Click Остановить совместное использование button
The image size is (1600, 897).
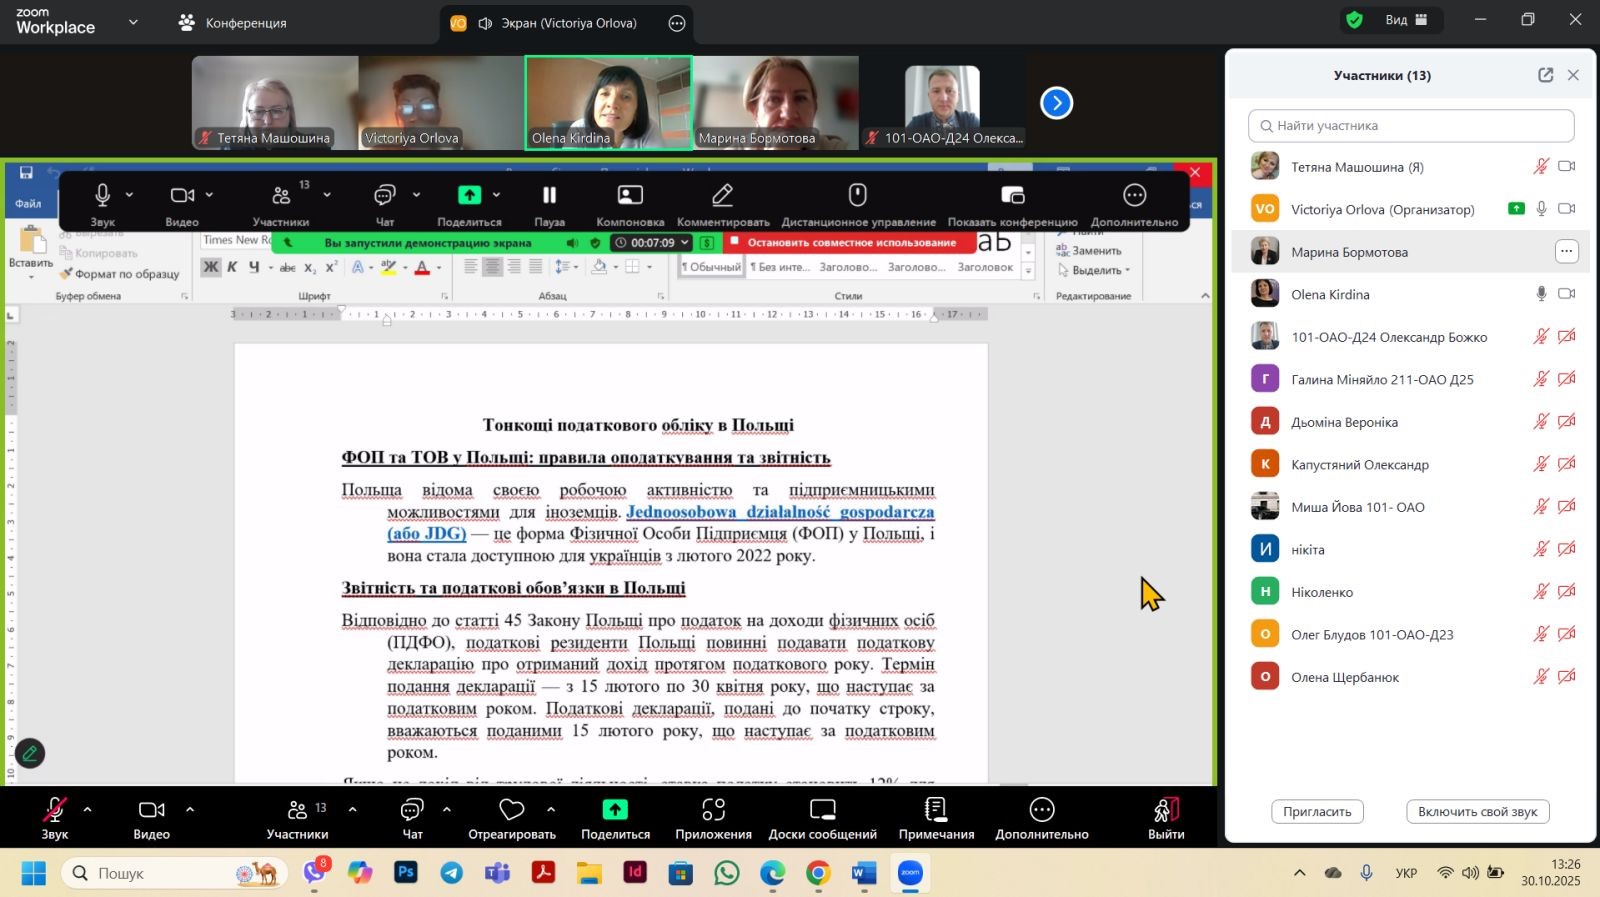tap(850, 243)
